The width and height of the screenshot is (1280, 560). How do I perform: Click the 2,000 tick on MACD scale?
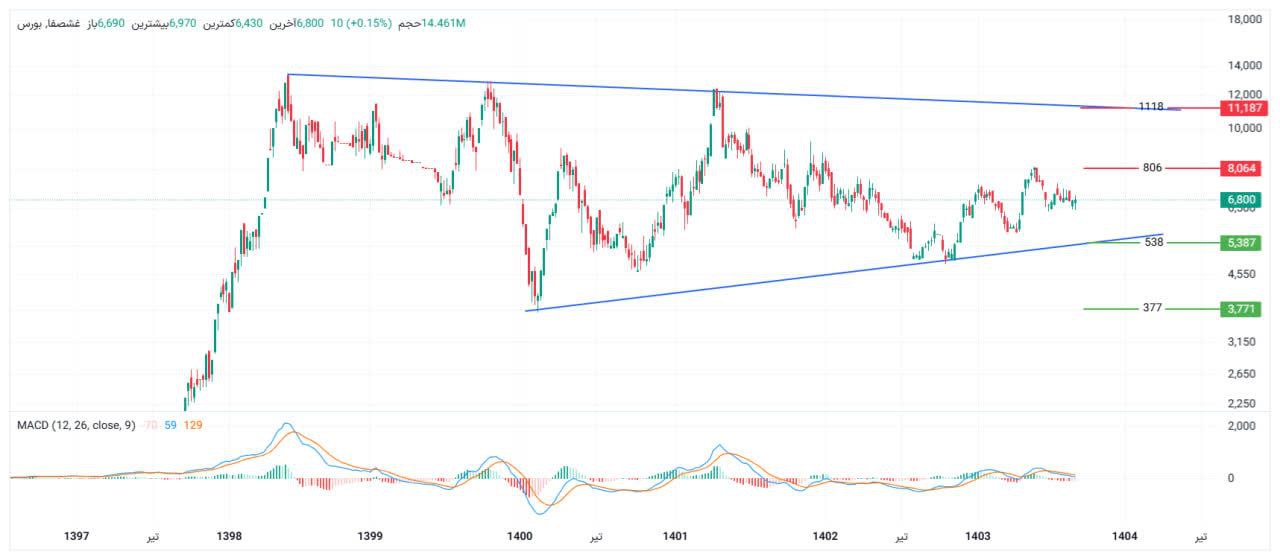point(1241,426)
